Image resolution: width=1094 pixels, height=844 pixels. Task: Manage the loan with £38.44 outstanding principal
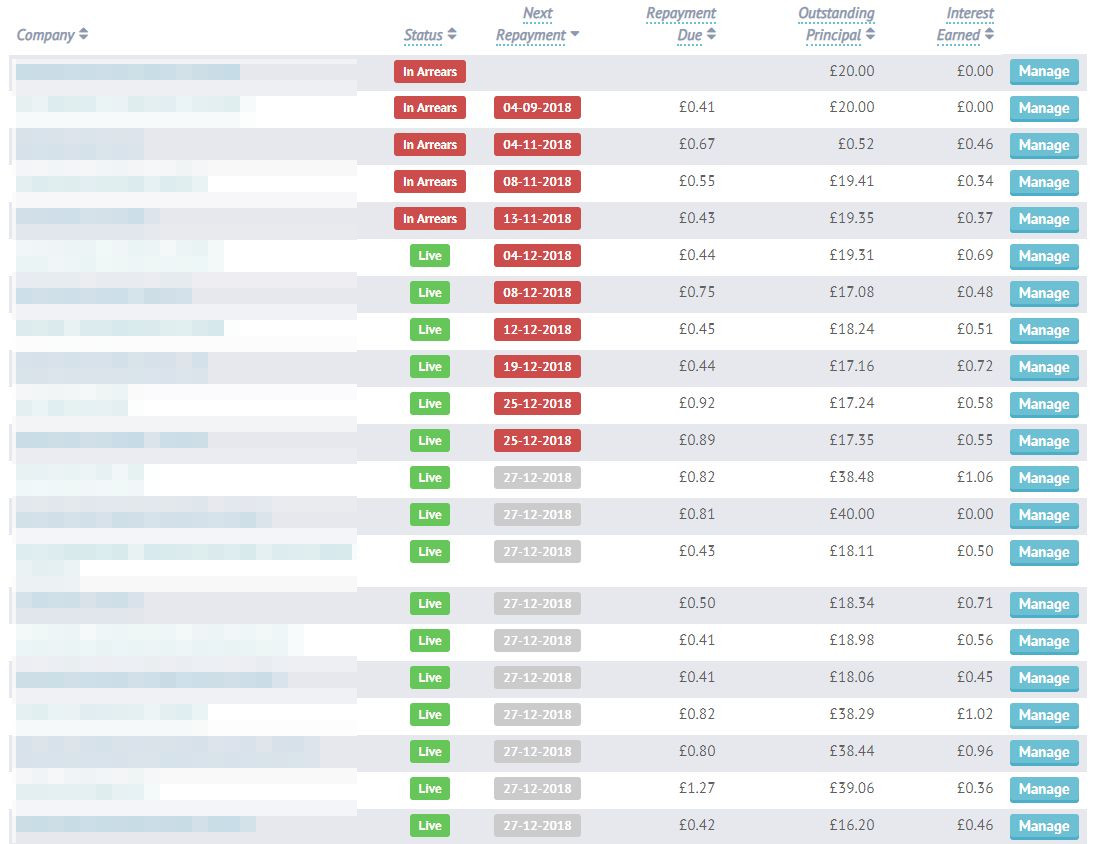click(1044, 752)
